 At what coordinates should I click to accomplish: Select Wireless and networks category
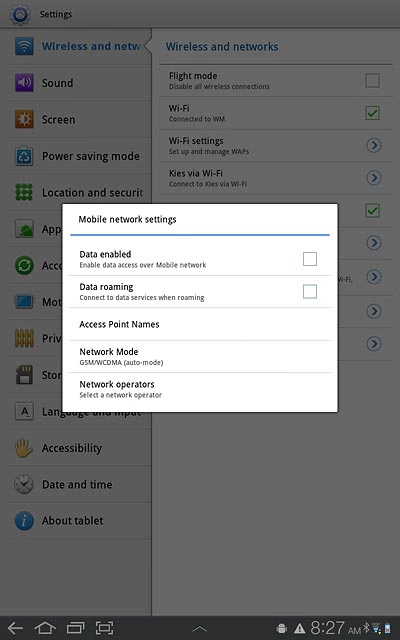pyautogui.click(x=80, y=46)
